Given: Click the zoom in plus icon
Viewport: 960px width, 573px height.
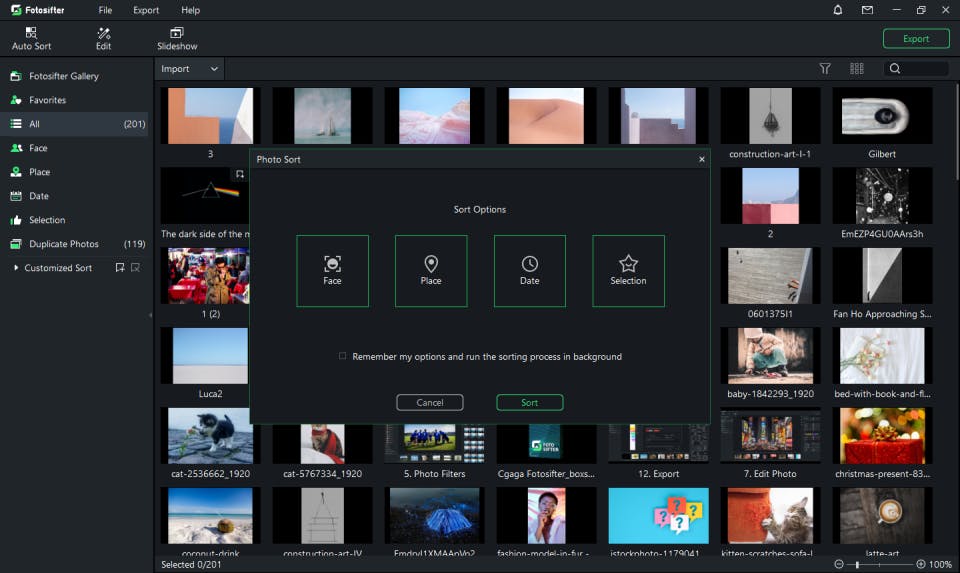Looking at the screenshot, I should click(920, 564).
